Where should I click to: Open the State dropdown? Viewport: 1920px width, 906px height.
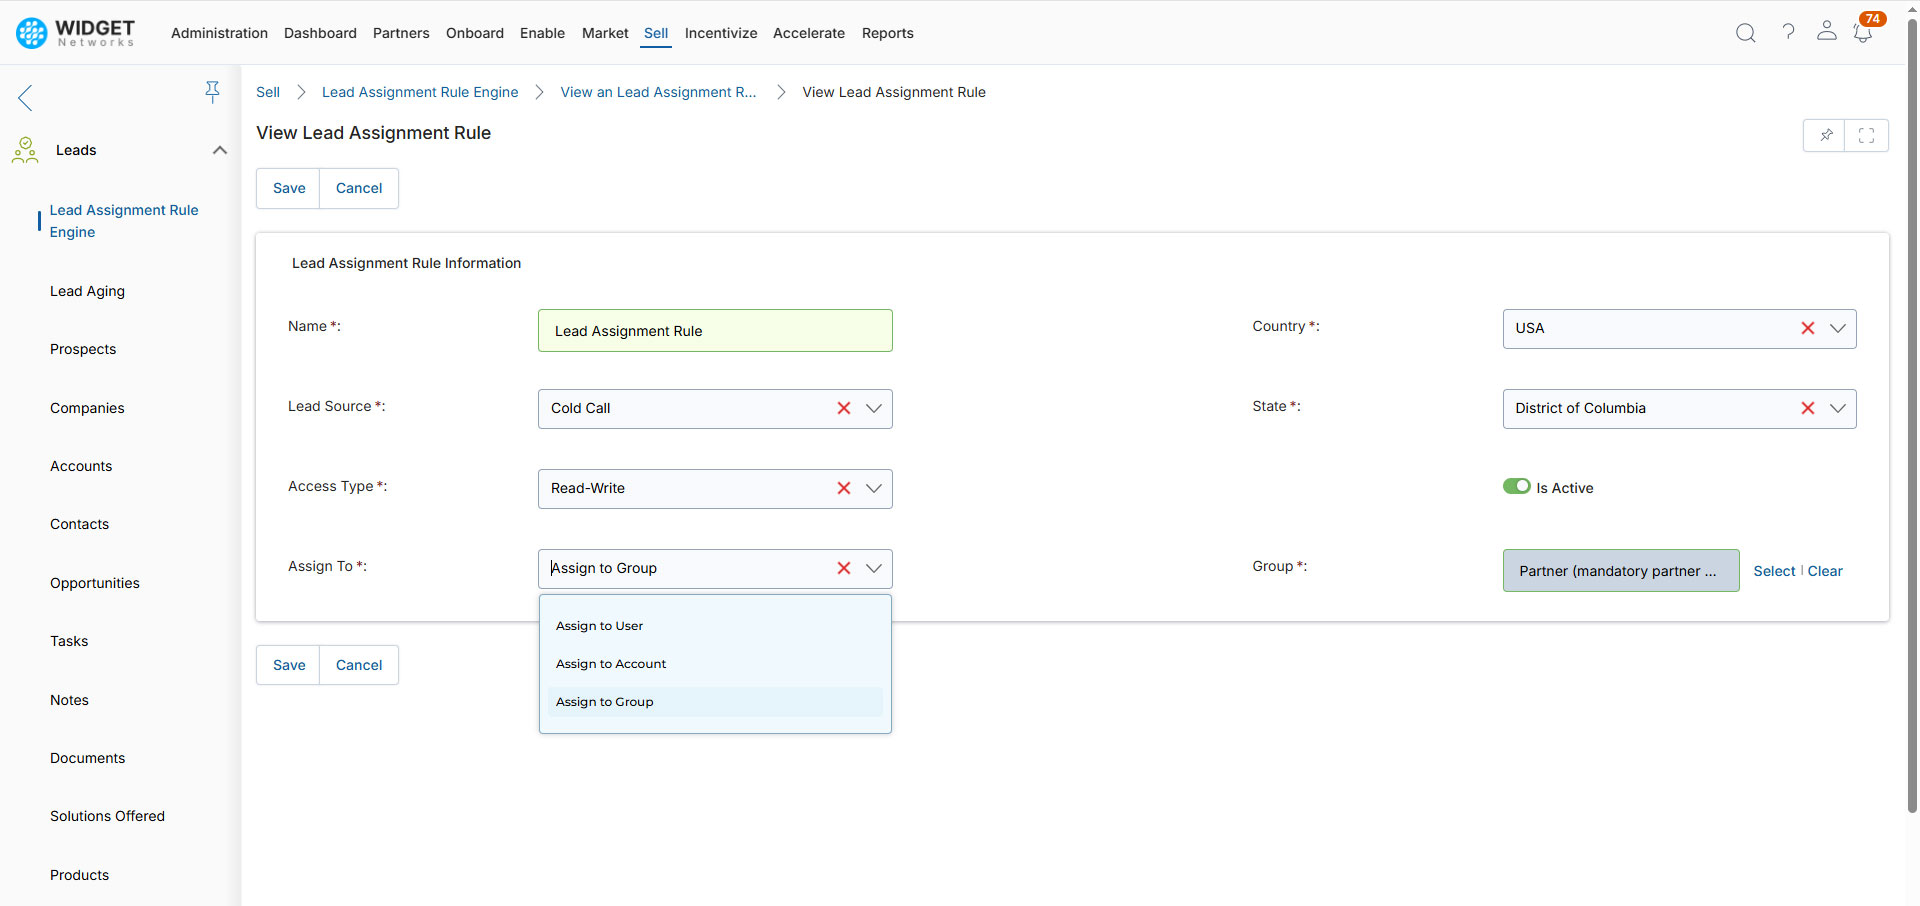[1838, 408]
